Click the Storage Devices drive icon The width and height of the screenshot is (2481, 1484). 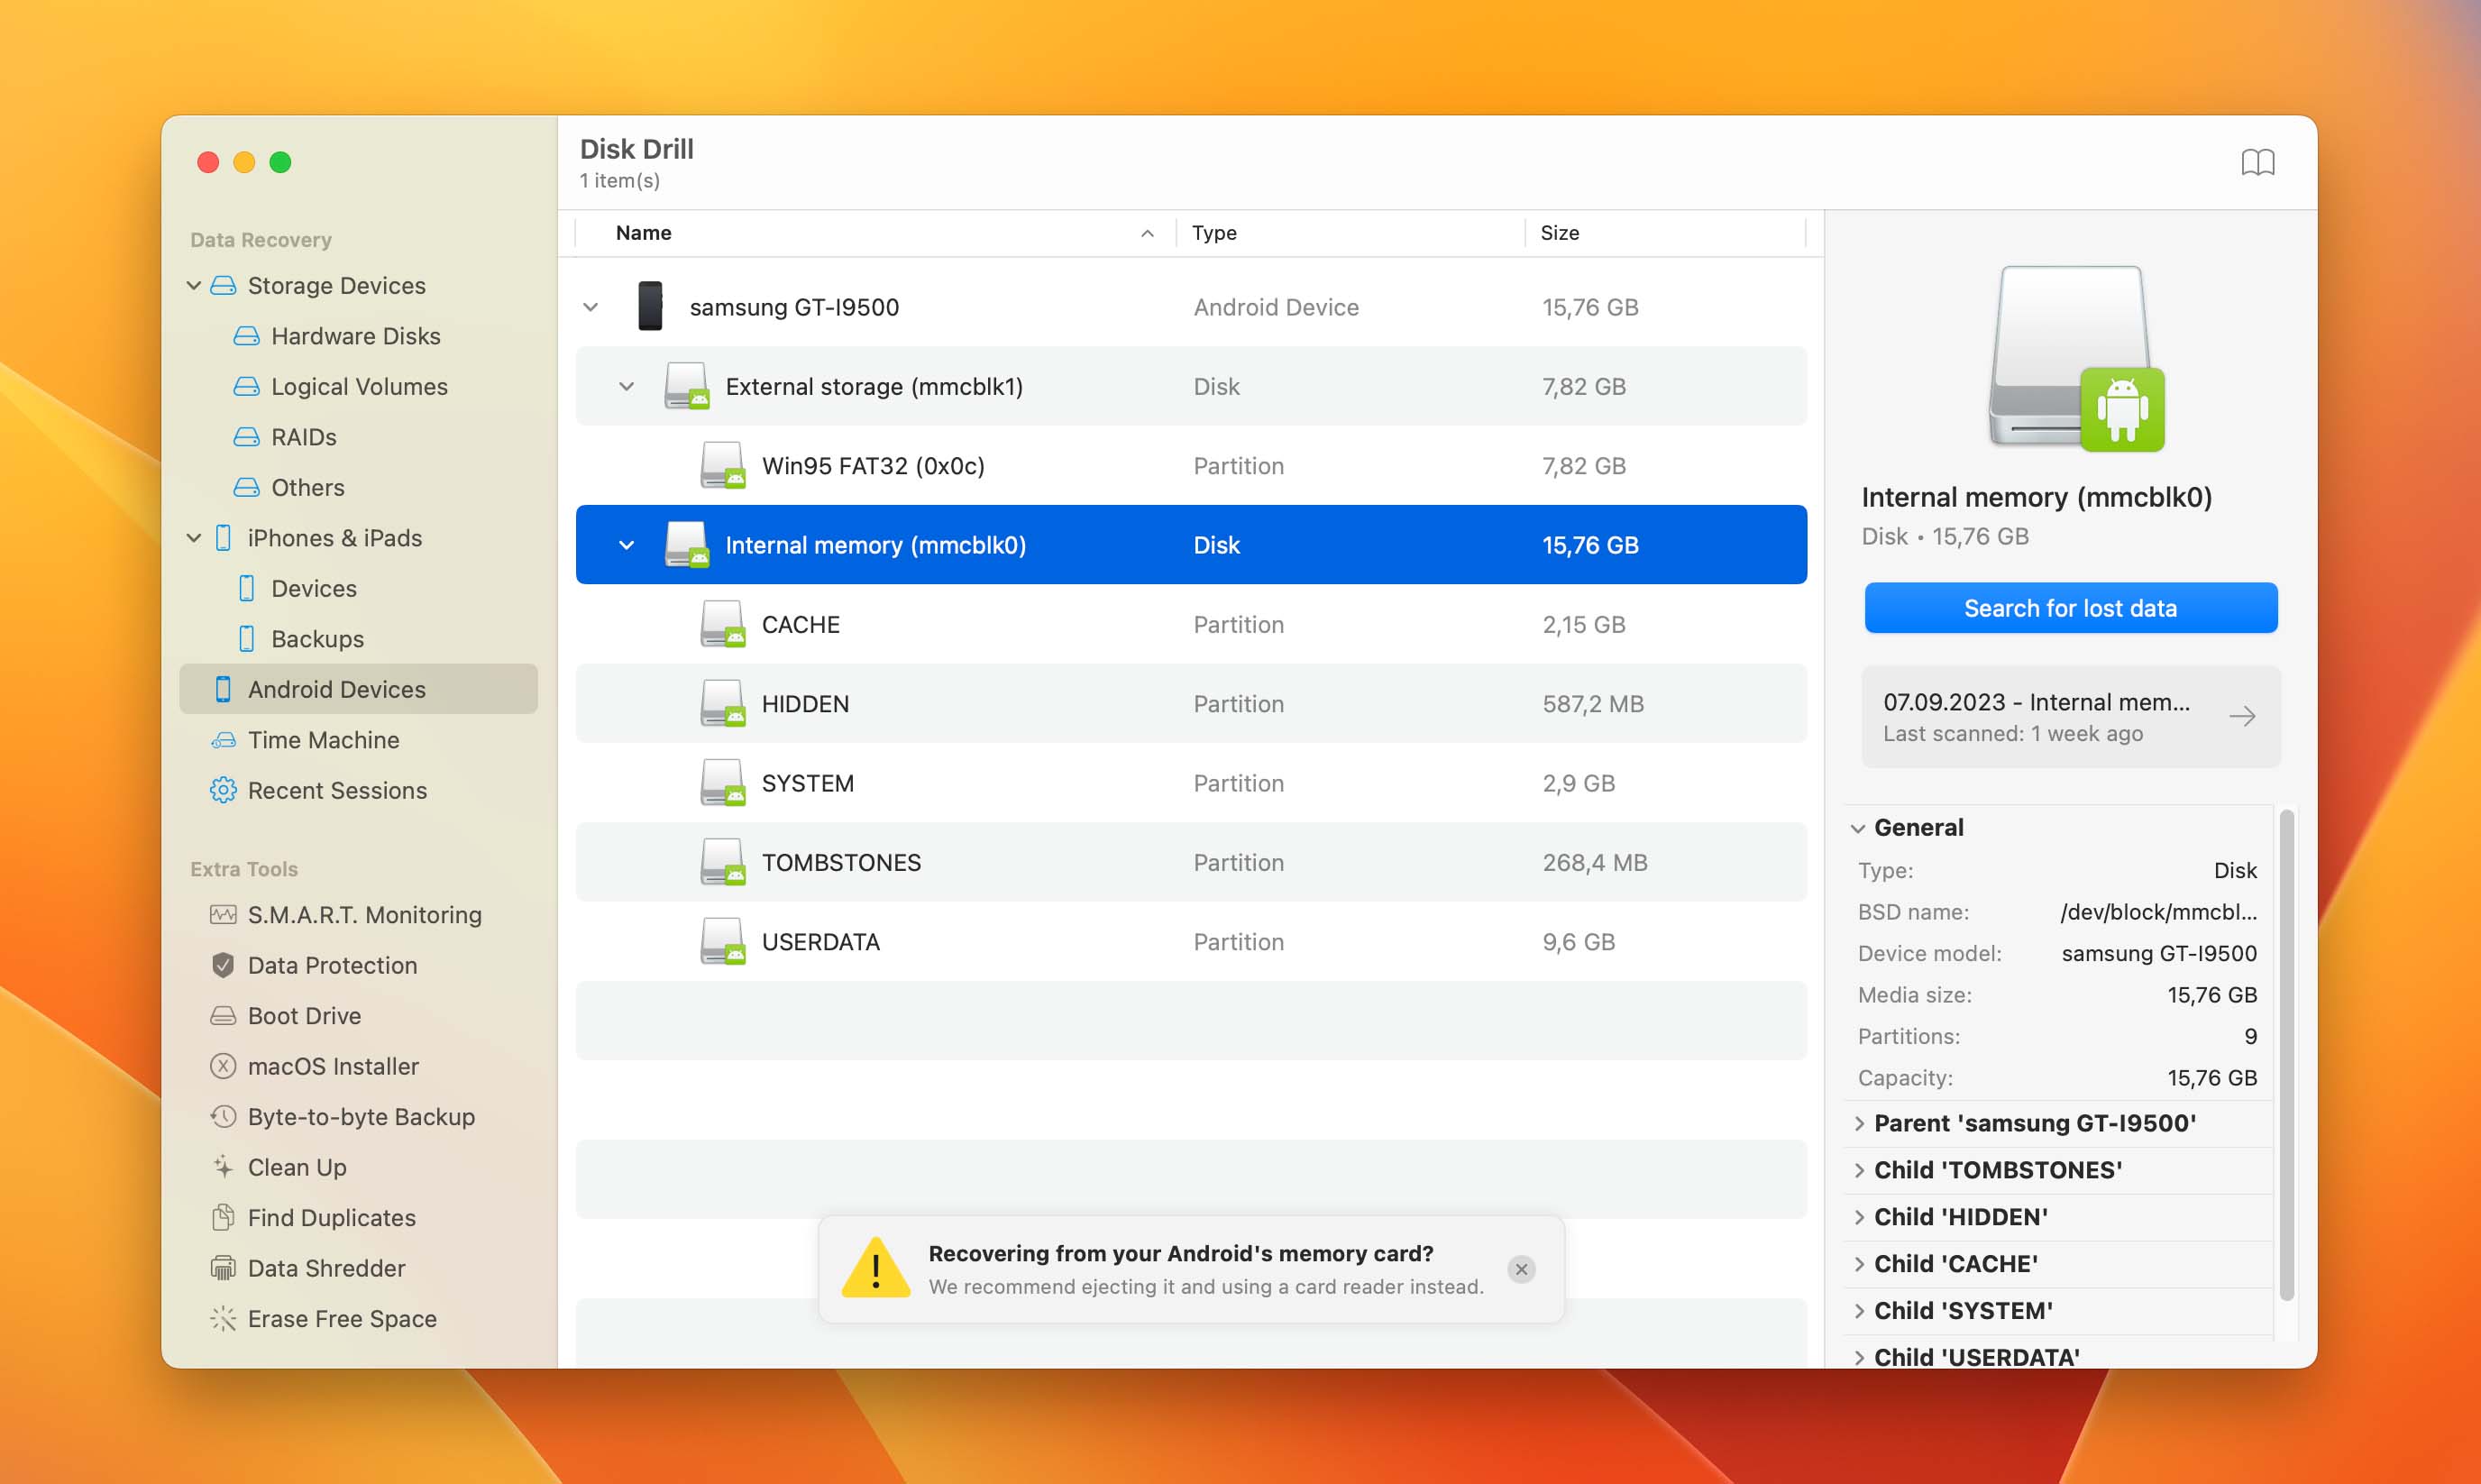(223, 286)
